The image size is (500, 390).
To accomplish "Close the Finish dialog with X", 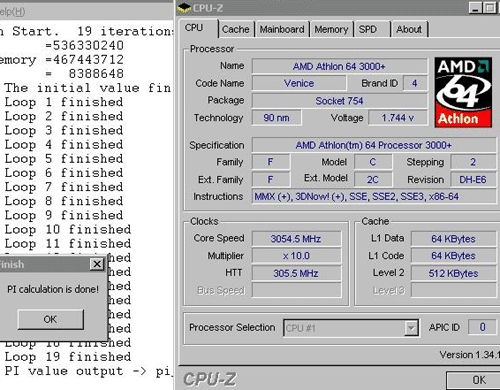I will point(97,264).
